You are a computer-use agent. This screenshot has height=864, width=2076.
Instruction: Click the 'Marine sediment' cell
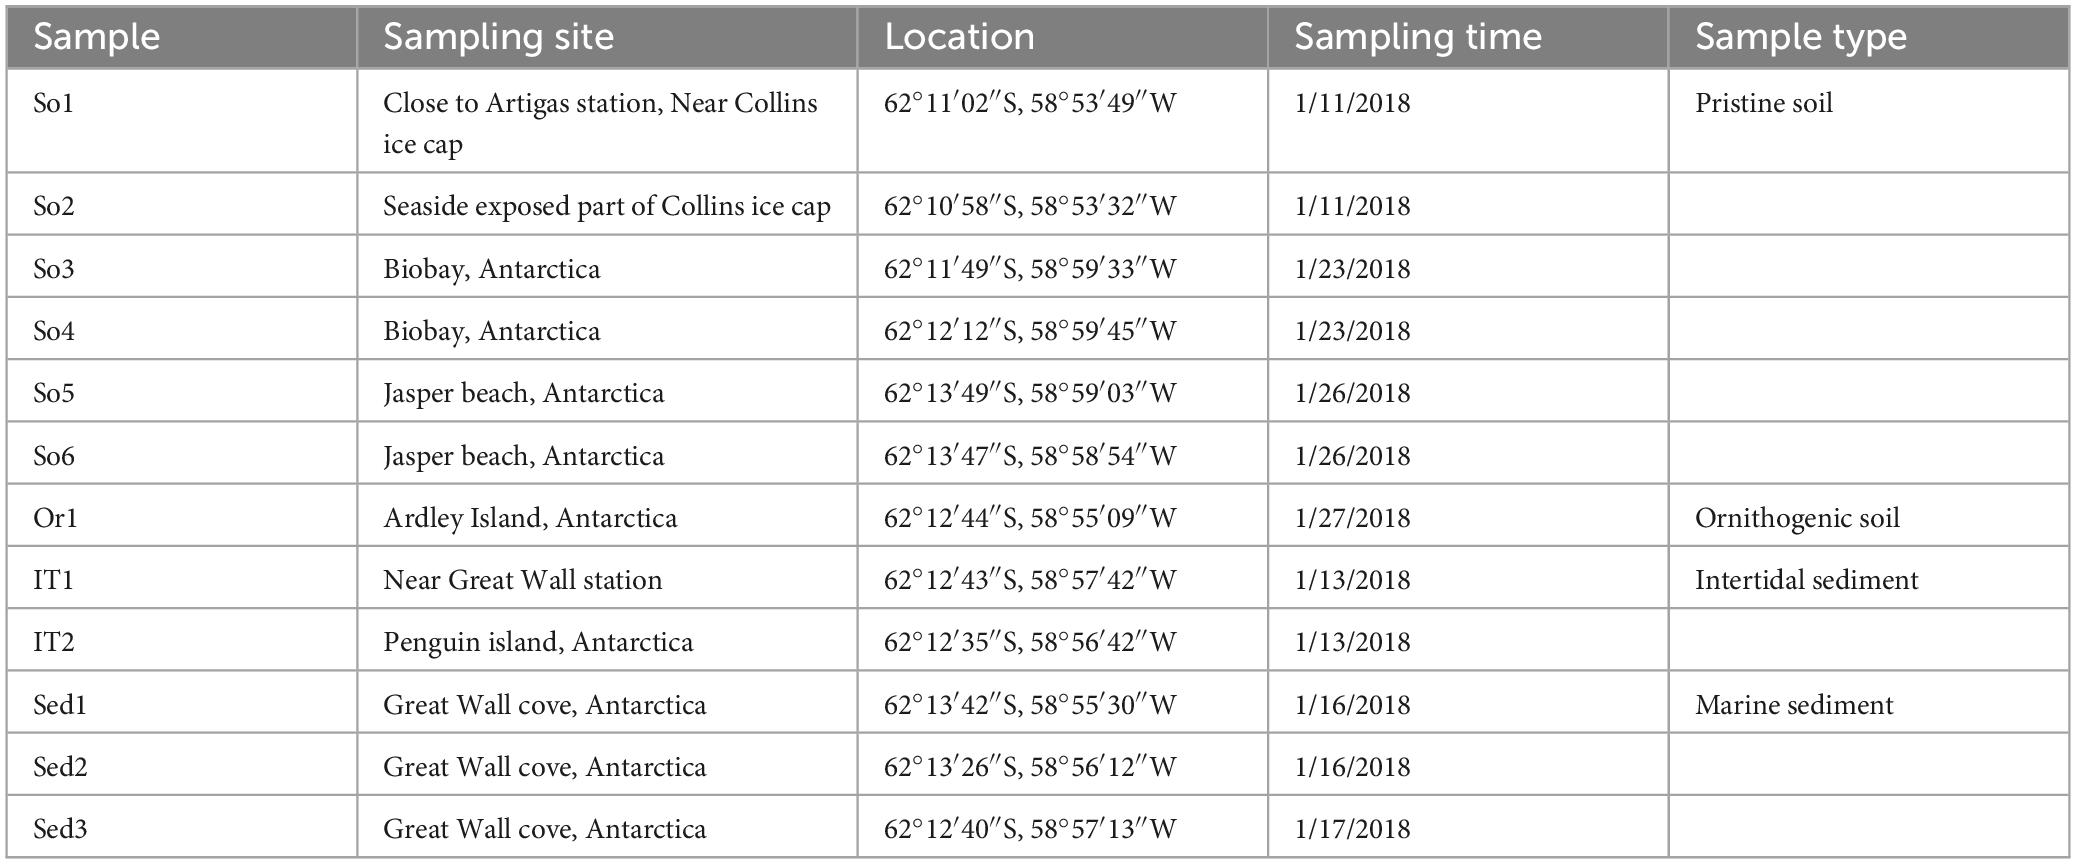click(x=1869, y=704)
